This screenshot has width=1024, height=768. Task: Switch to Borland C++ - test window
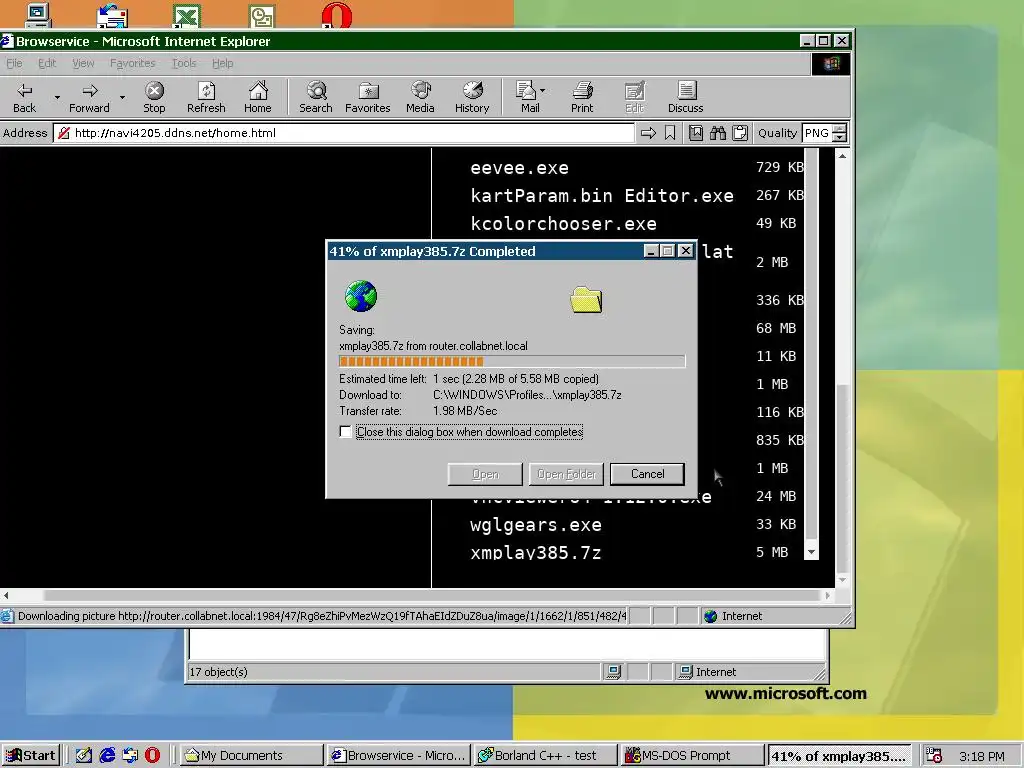click(545, 756)
